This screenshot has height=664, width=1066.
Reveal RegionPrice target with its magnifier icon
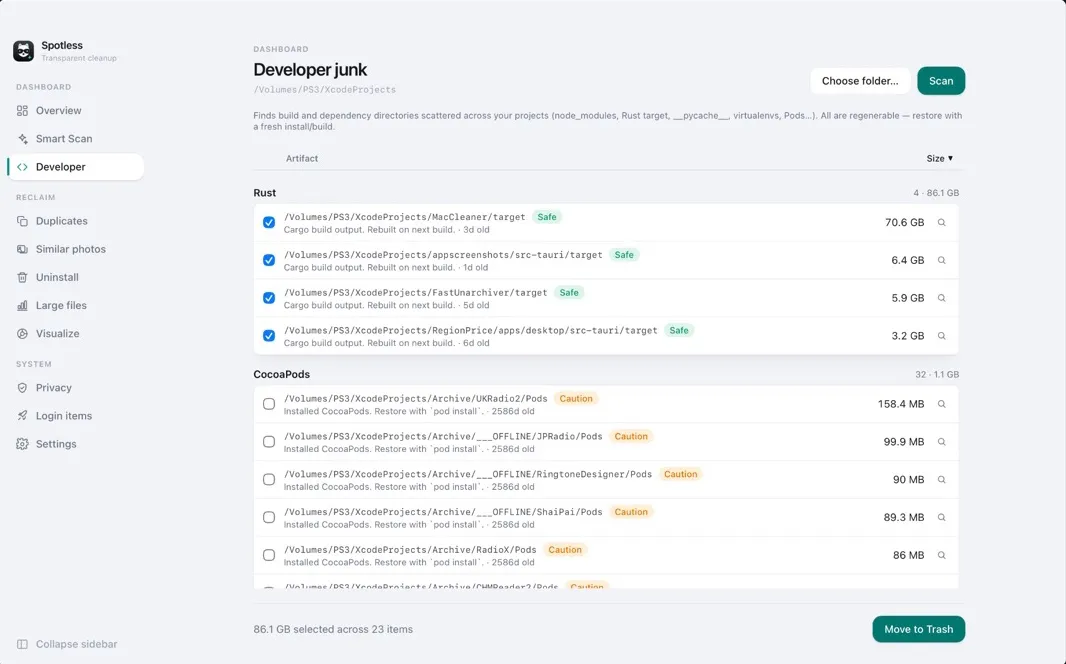942,336
